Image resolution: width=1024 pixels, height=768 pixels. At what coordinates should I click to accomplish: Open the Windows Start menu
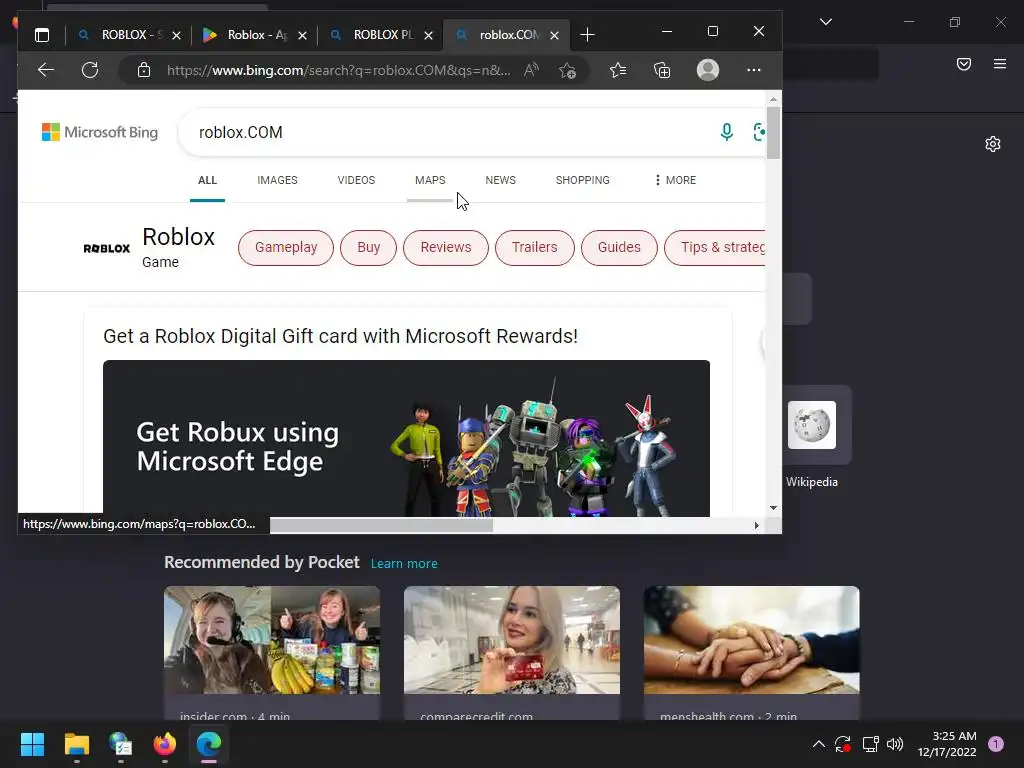[x=33, y=744]
